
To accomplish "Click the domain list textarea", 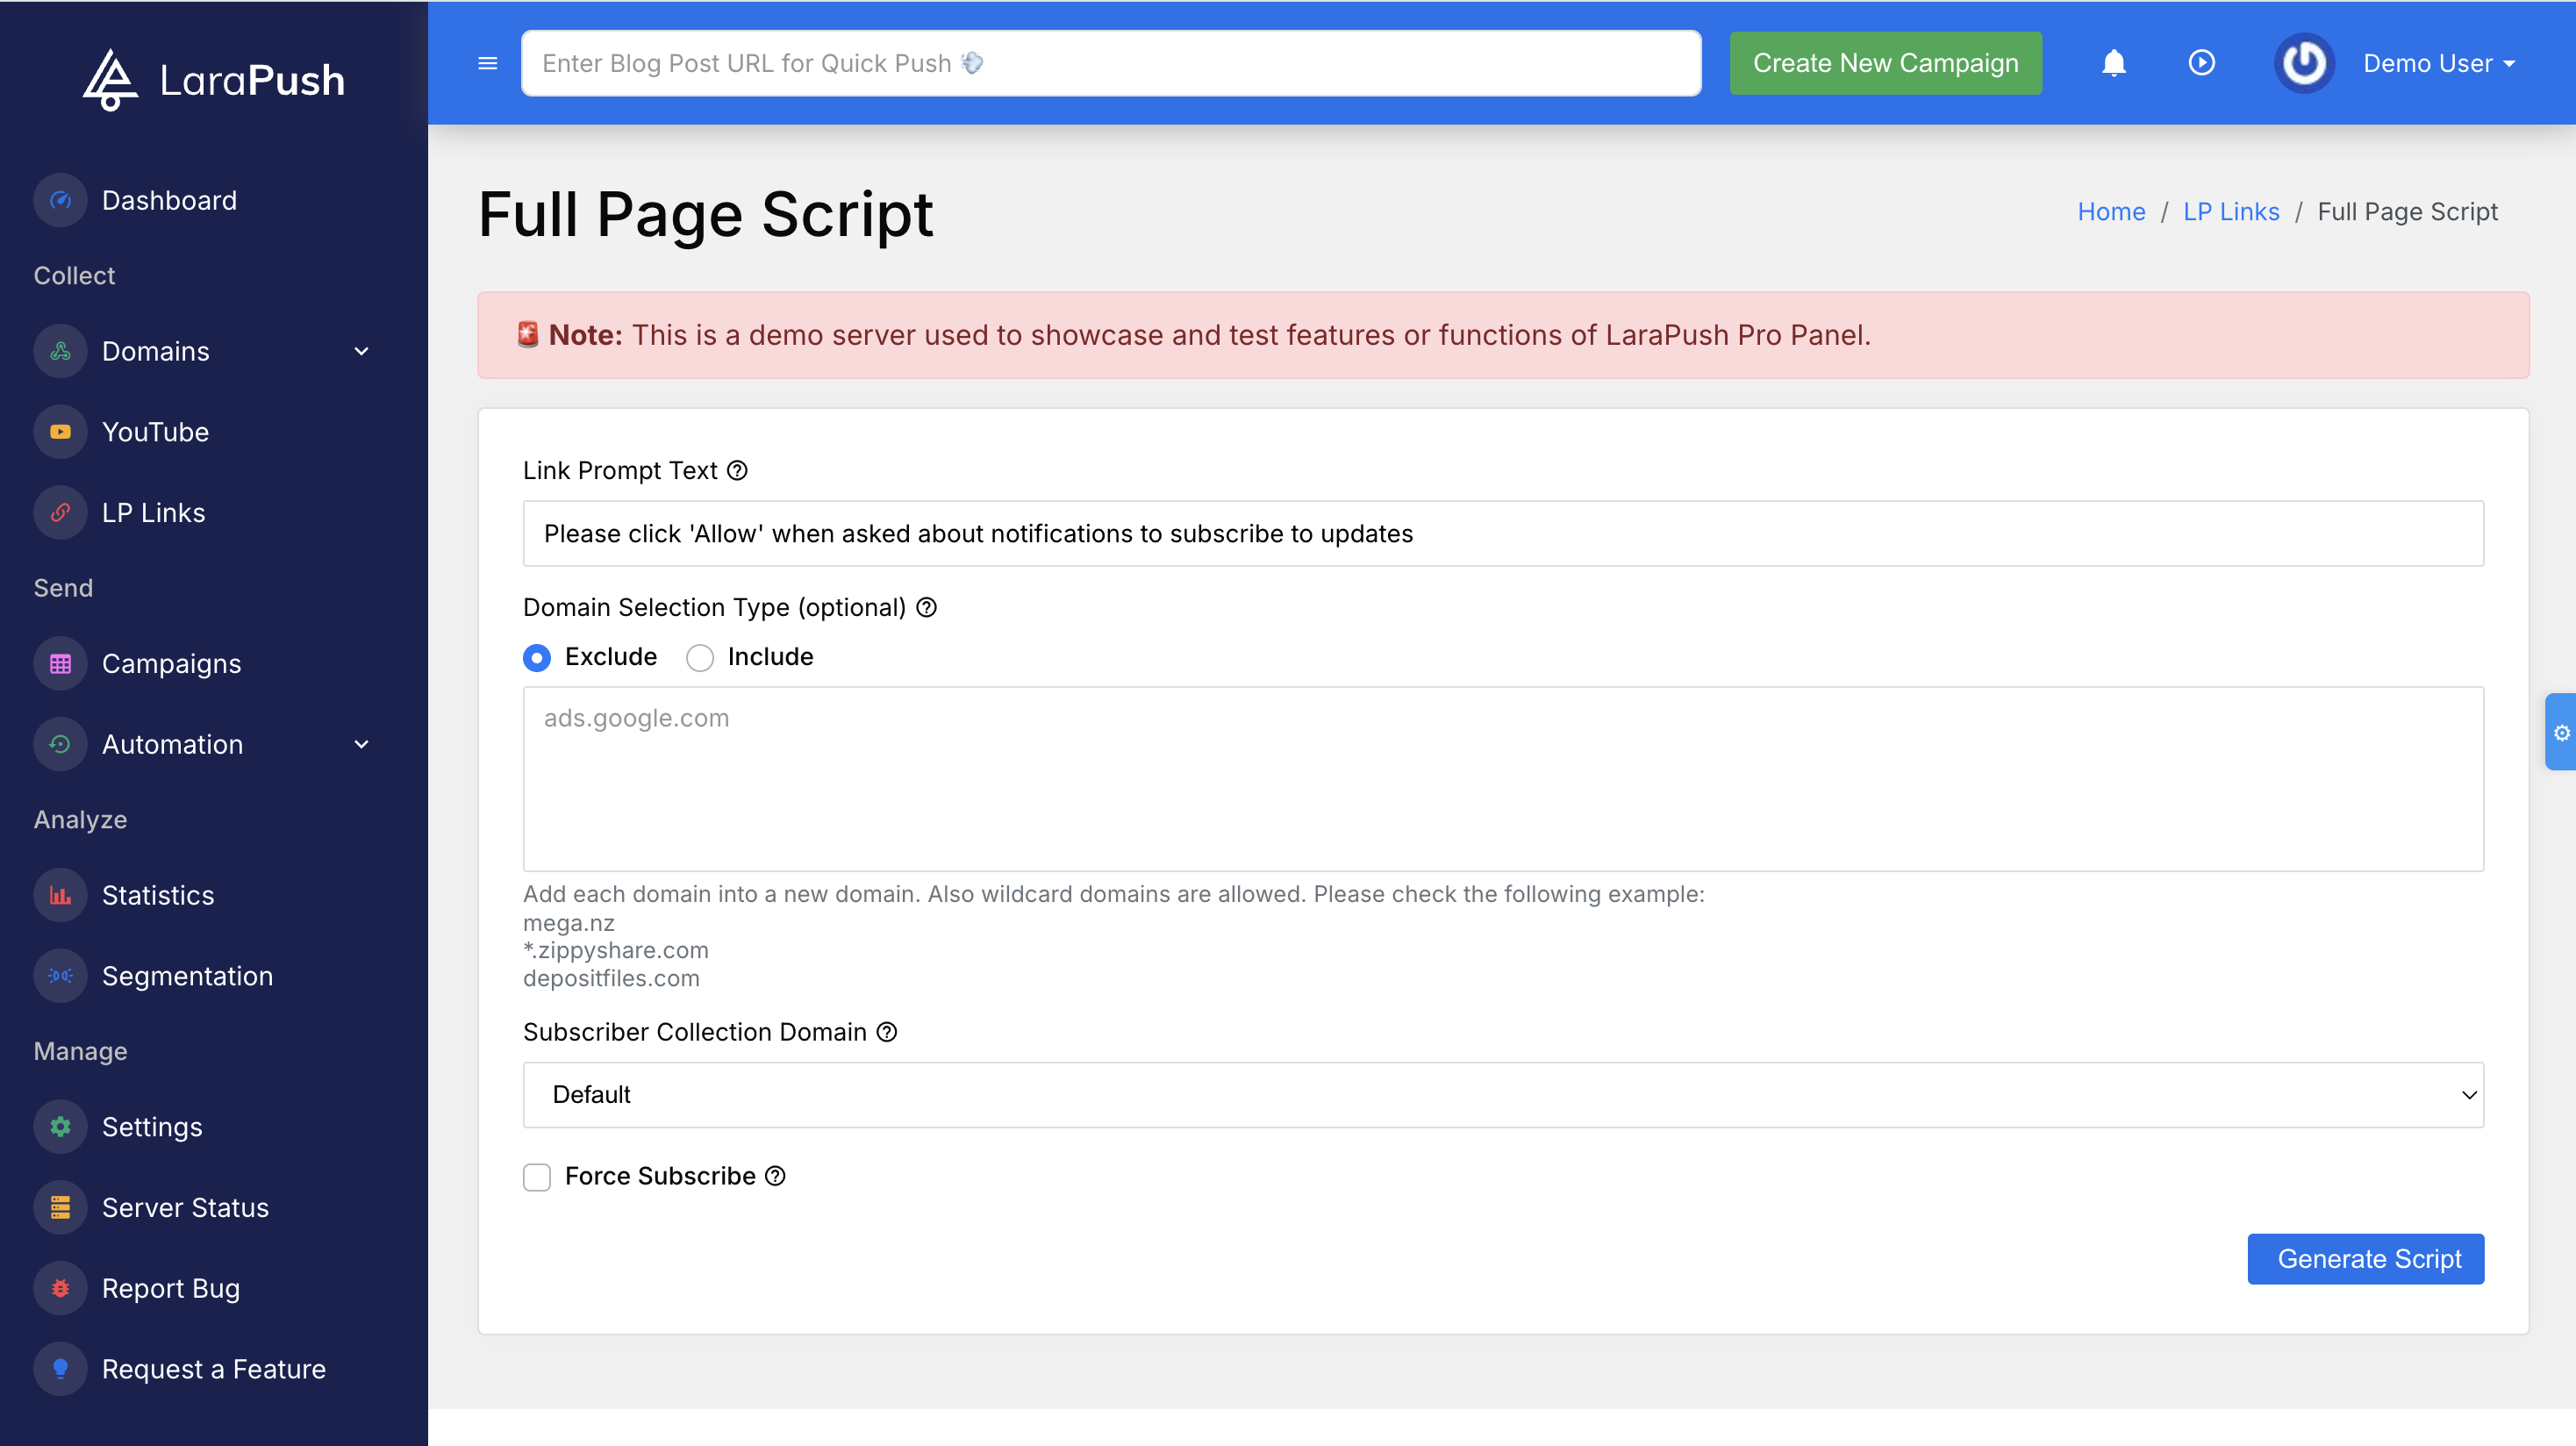I will (x=1503, y=779).
